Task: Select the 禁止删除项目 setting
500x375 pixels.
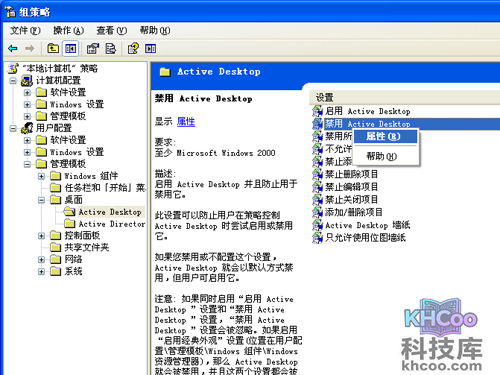Action: tap(351, 174)
